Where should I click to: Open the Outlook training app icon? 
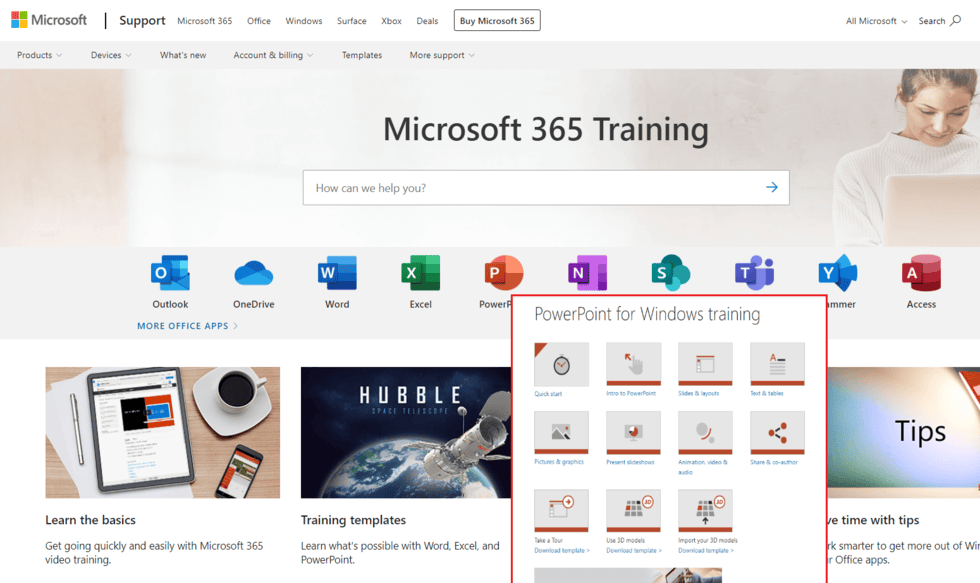click(170, 273)
